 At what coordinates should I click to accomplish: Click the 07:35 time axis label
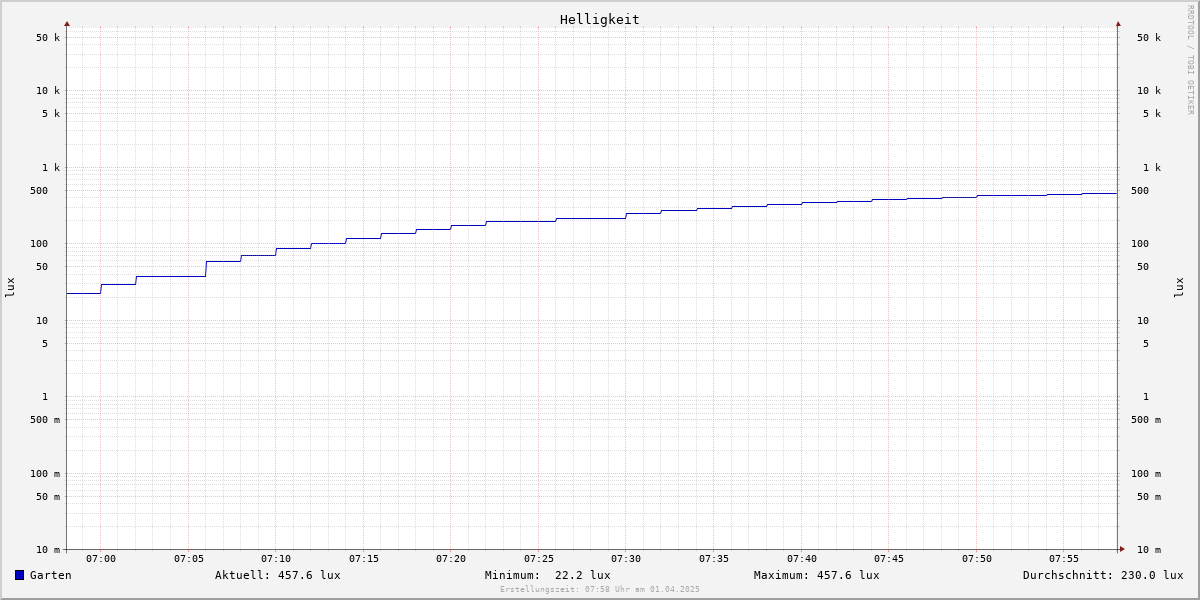click(x=714, y=559)
